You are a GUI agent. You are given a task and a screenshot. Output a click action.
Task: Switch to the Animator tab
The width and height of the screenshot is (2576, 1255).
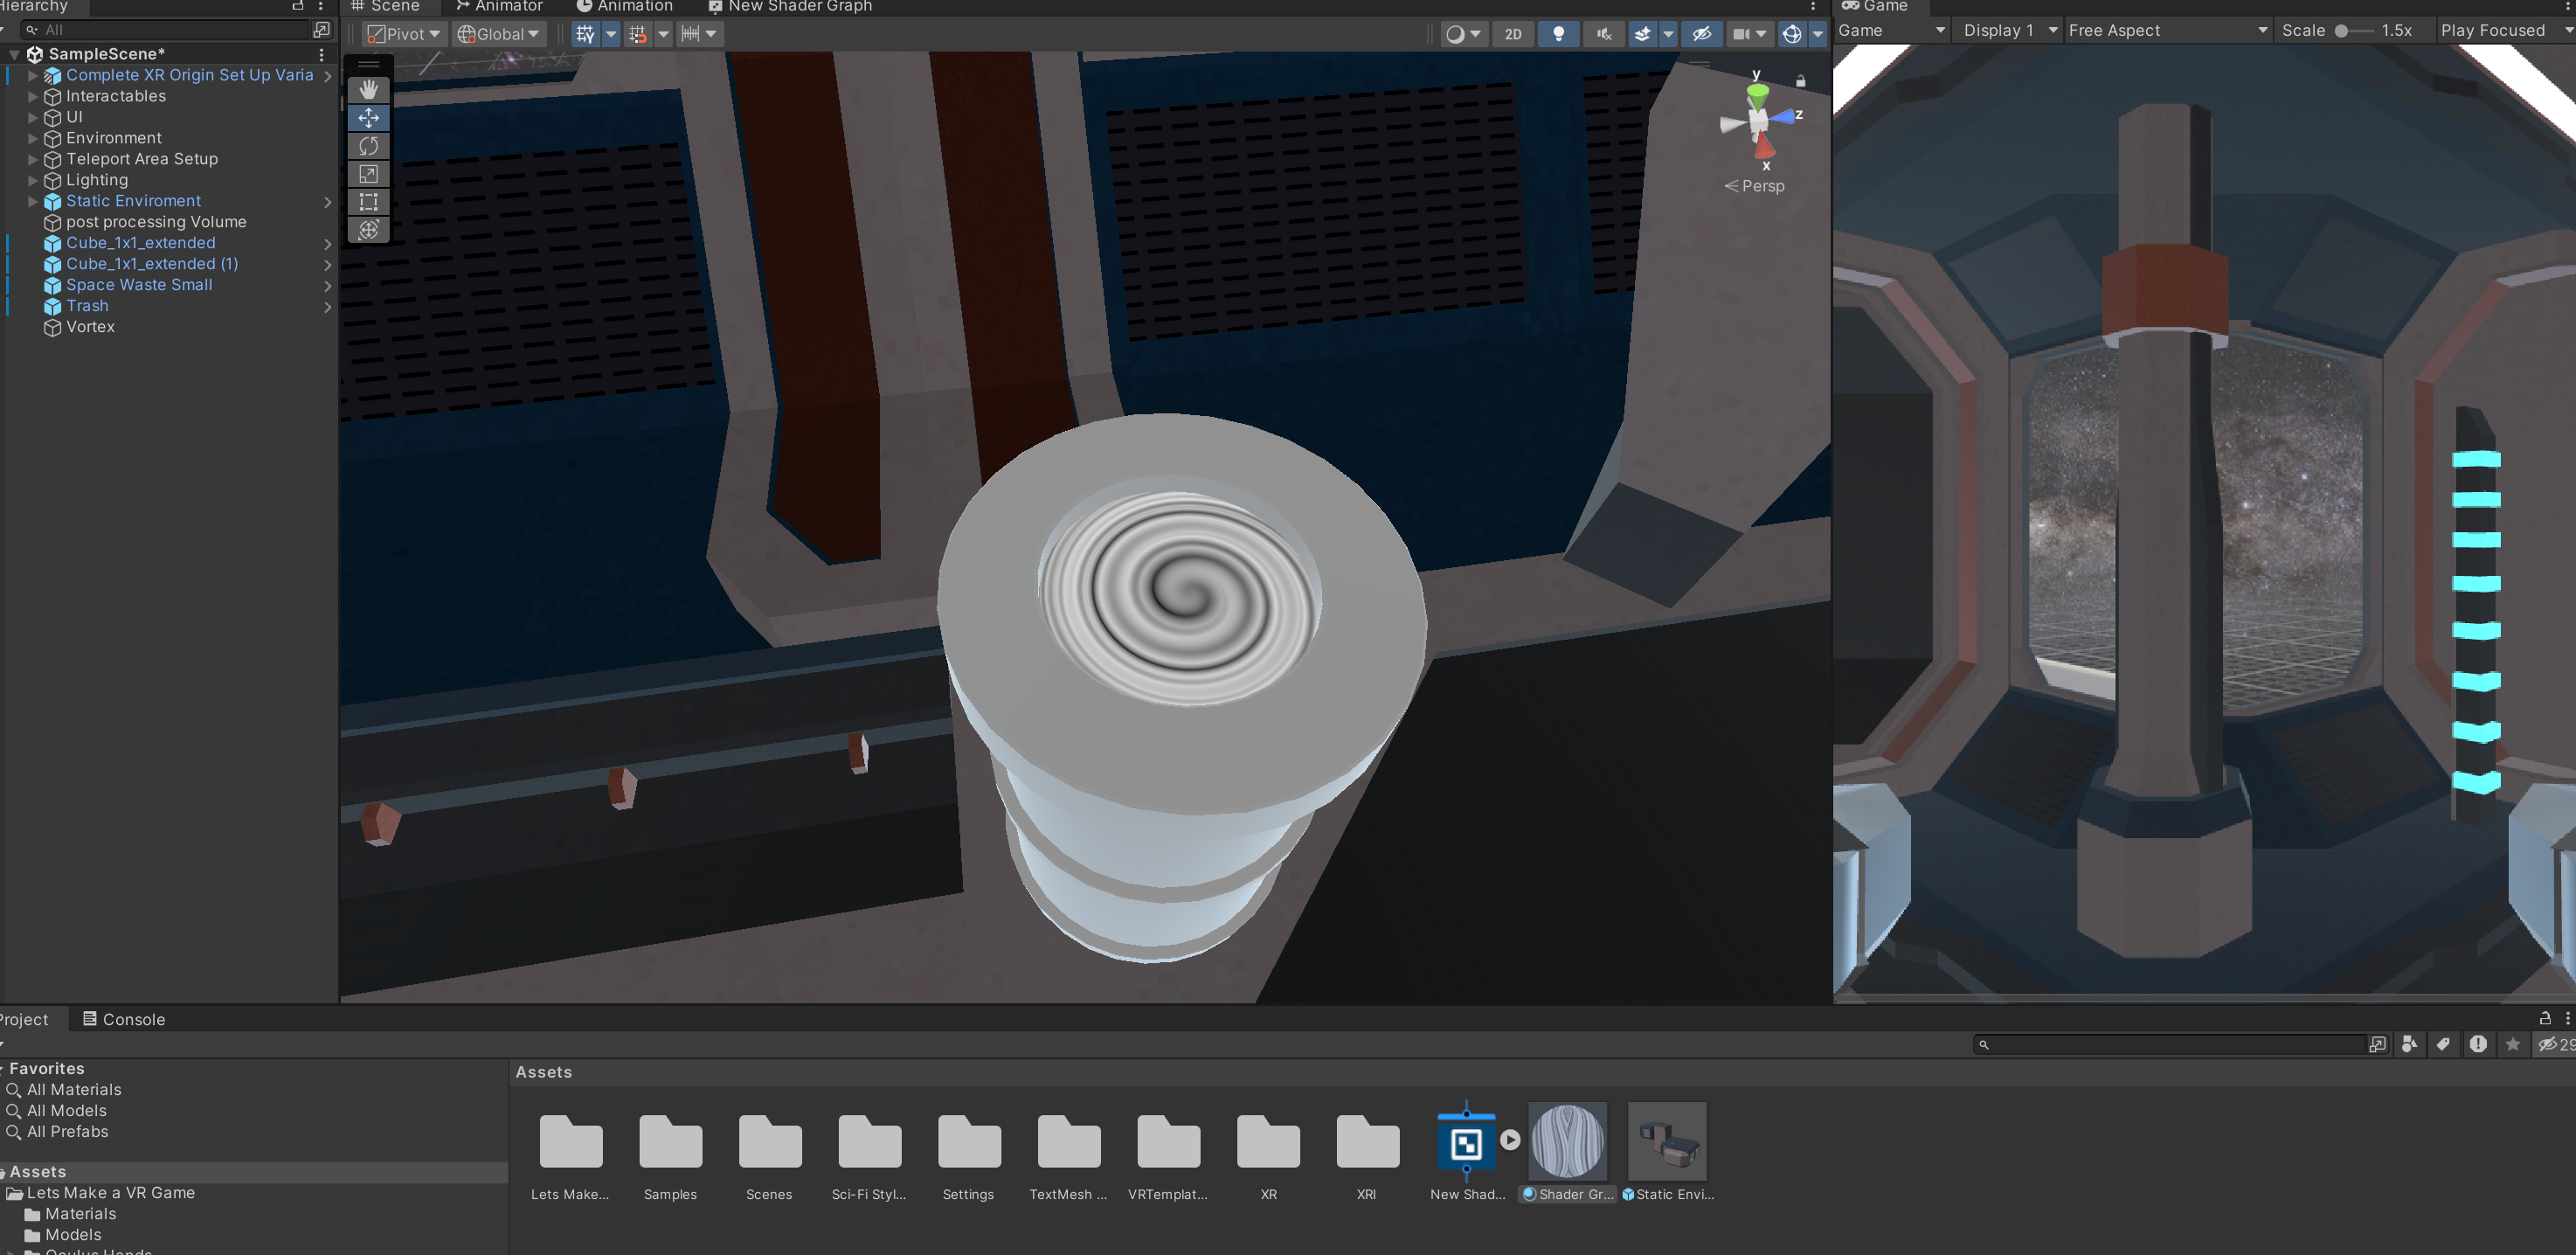coord(499,6)
